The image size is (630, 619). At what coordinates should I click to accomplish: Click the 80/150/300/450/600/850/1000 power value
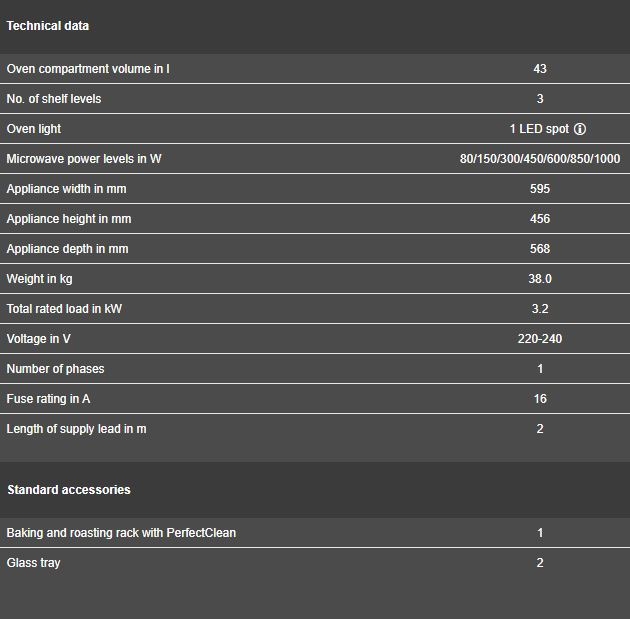[540, 159]
